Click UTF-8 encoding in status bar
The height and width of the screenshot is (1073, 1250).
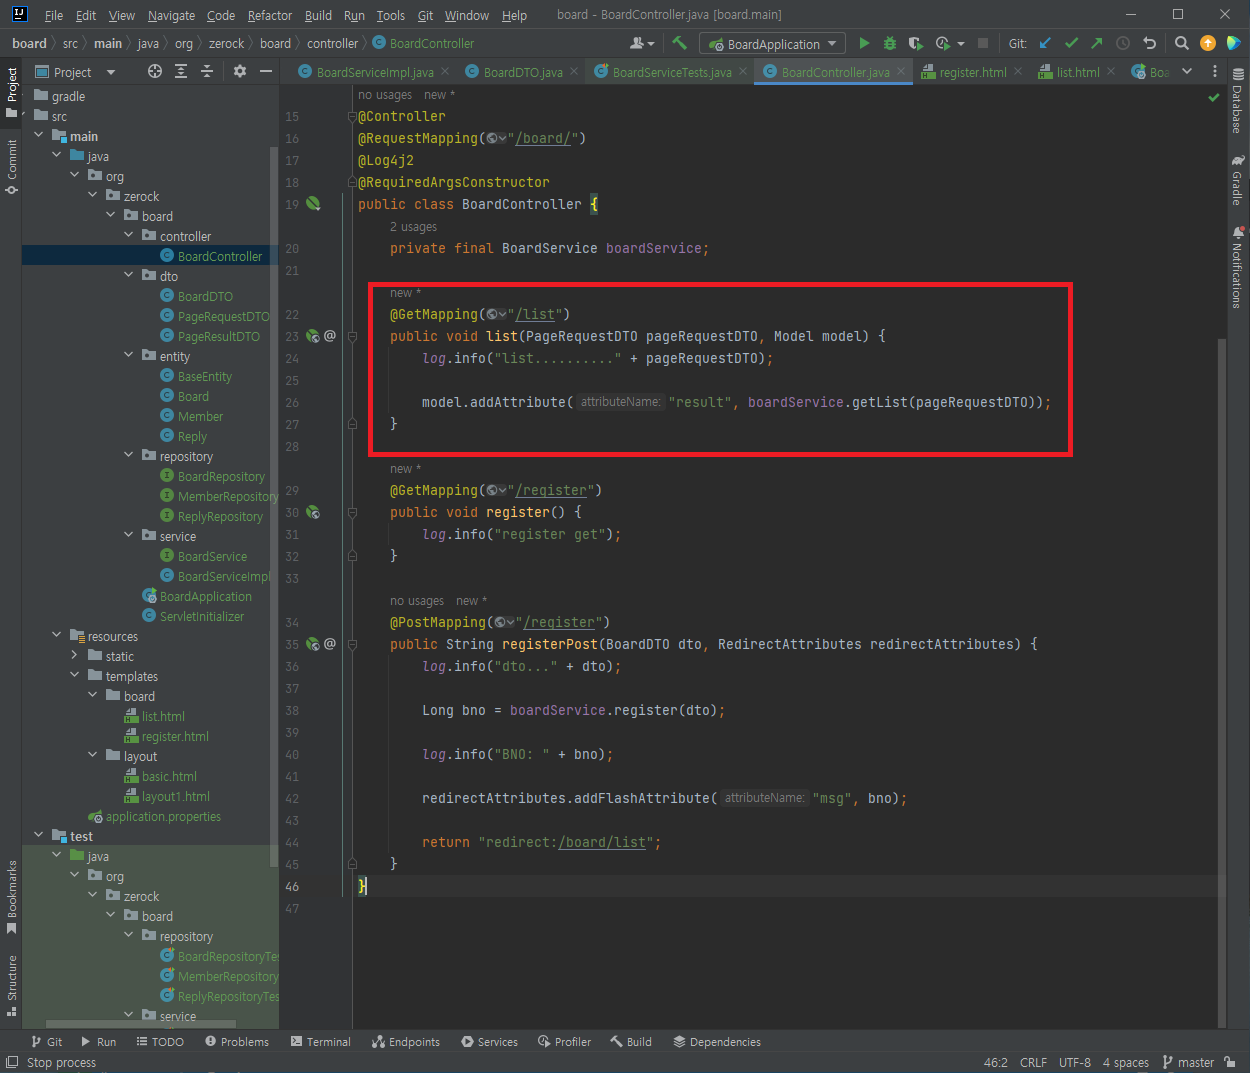(x=1075, y=1062)
